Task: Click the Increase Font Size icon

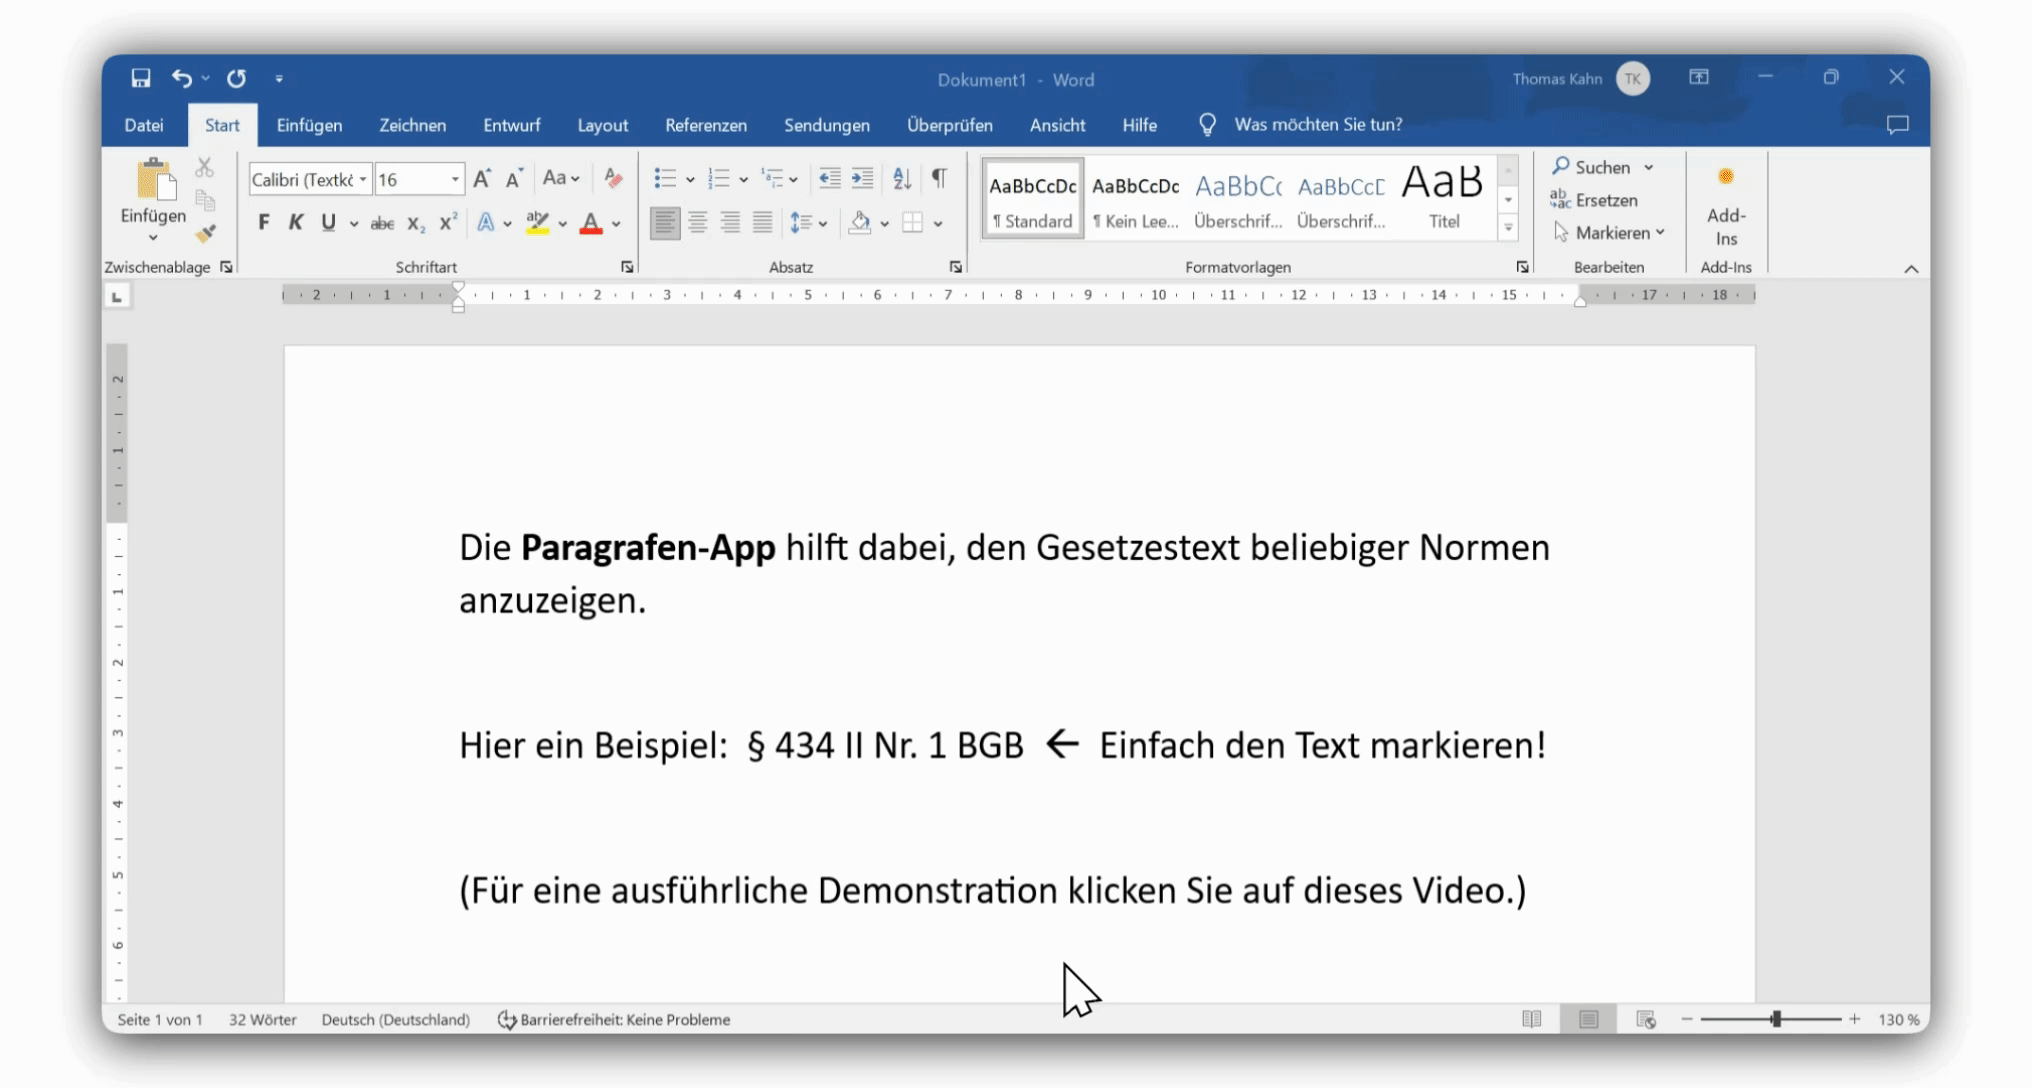Action: click(x=482, y=179)
